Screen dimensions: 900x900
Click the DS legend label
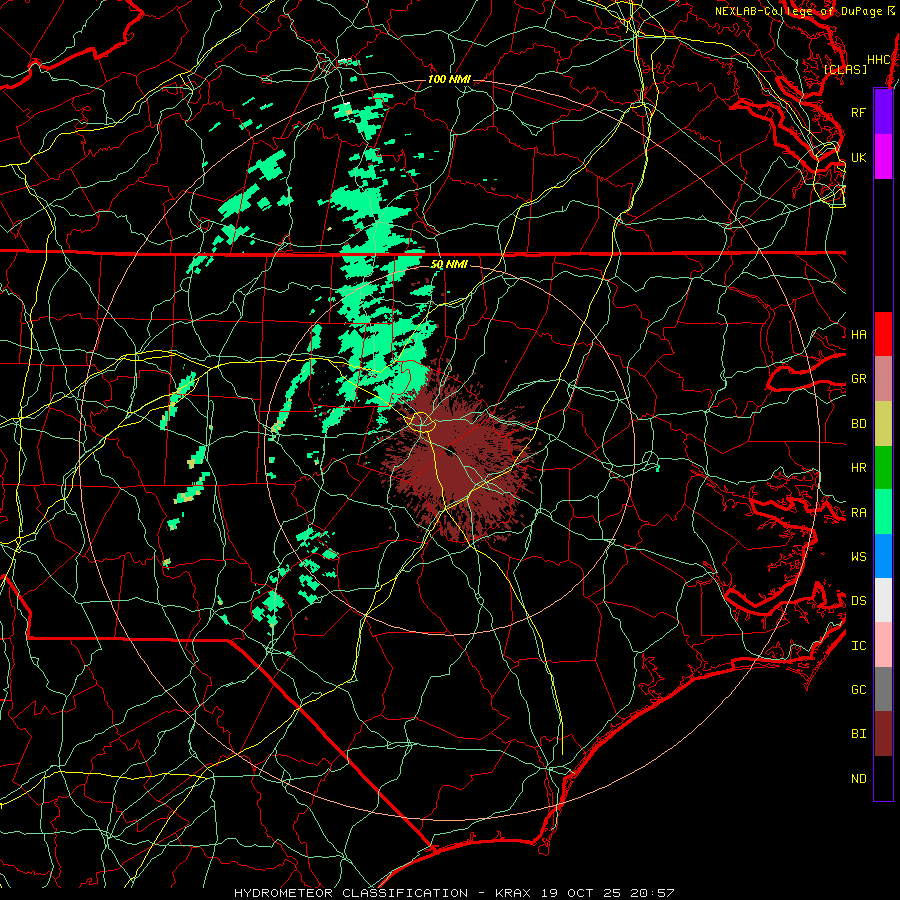pyautogui.click(x=859, y=601)
